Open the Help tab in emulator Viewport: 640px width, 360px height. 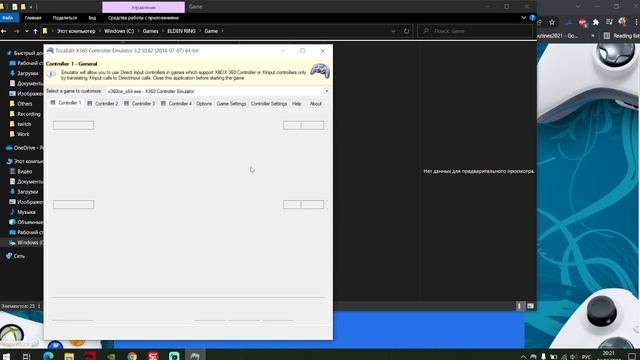(297, 104)
